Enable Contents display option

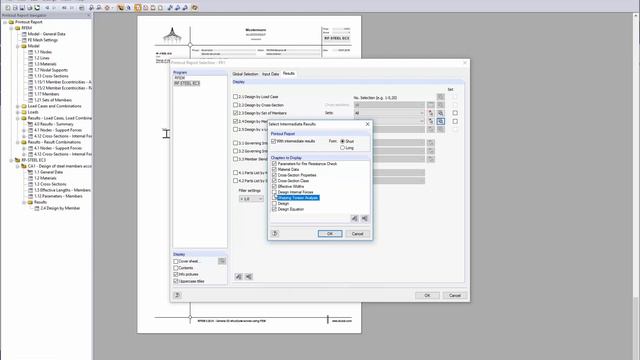click(176, 268)
